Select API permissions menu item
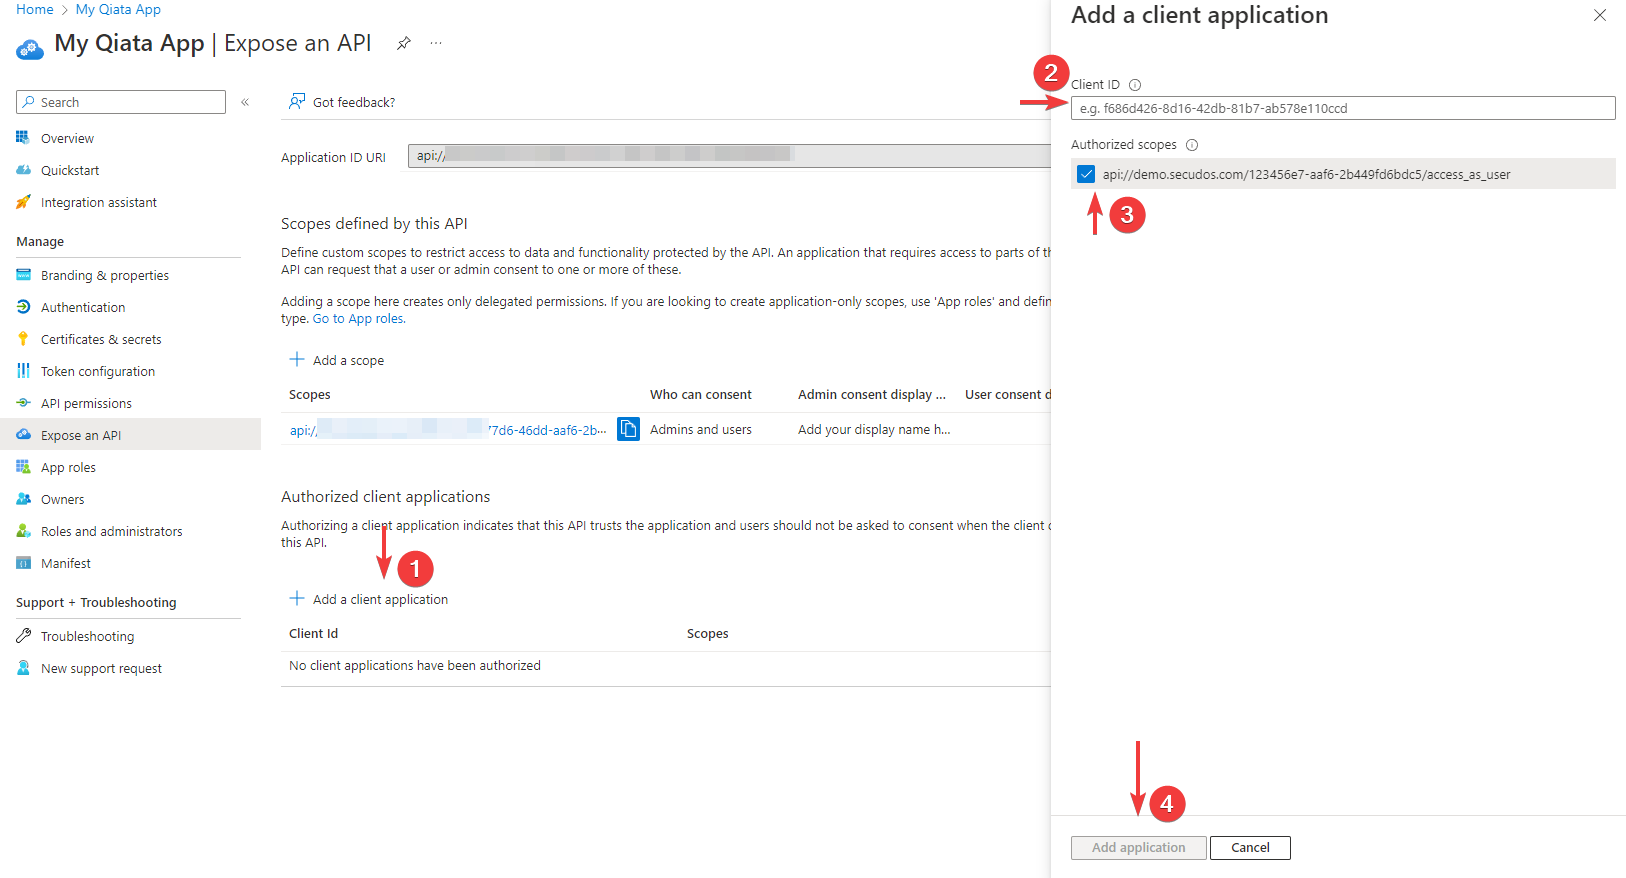This screenshot has width=1626, height=878. click(86, 403)
